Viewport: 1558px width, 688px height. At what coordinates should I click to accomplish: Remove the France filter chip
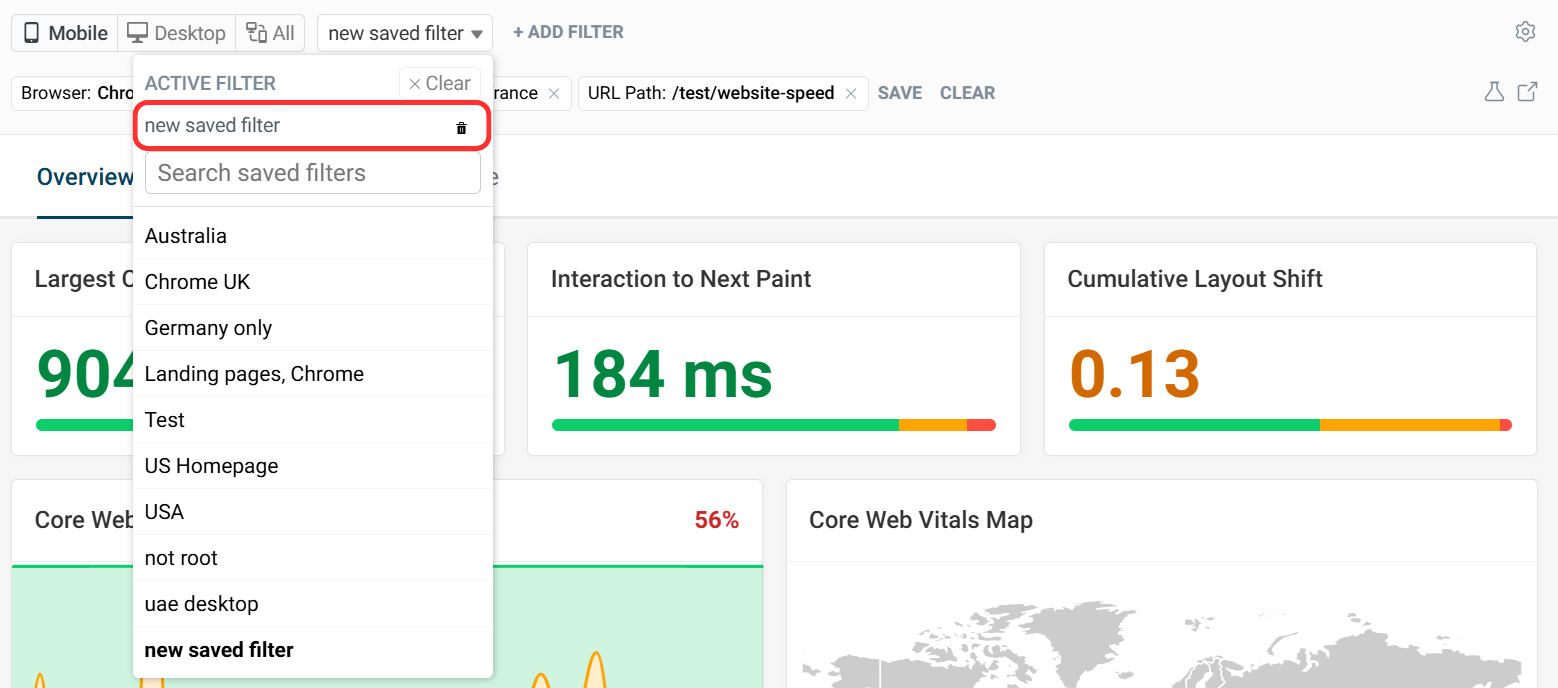pyautogui.click(x=554, y=93)
